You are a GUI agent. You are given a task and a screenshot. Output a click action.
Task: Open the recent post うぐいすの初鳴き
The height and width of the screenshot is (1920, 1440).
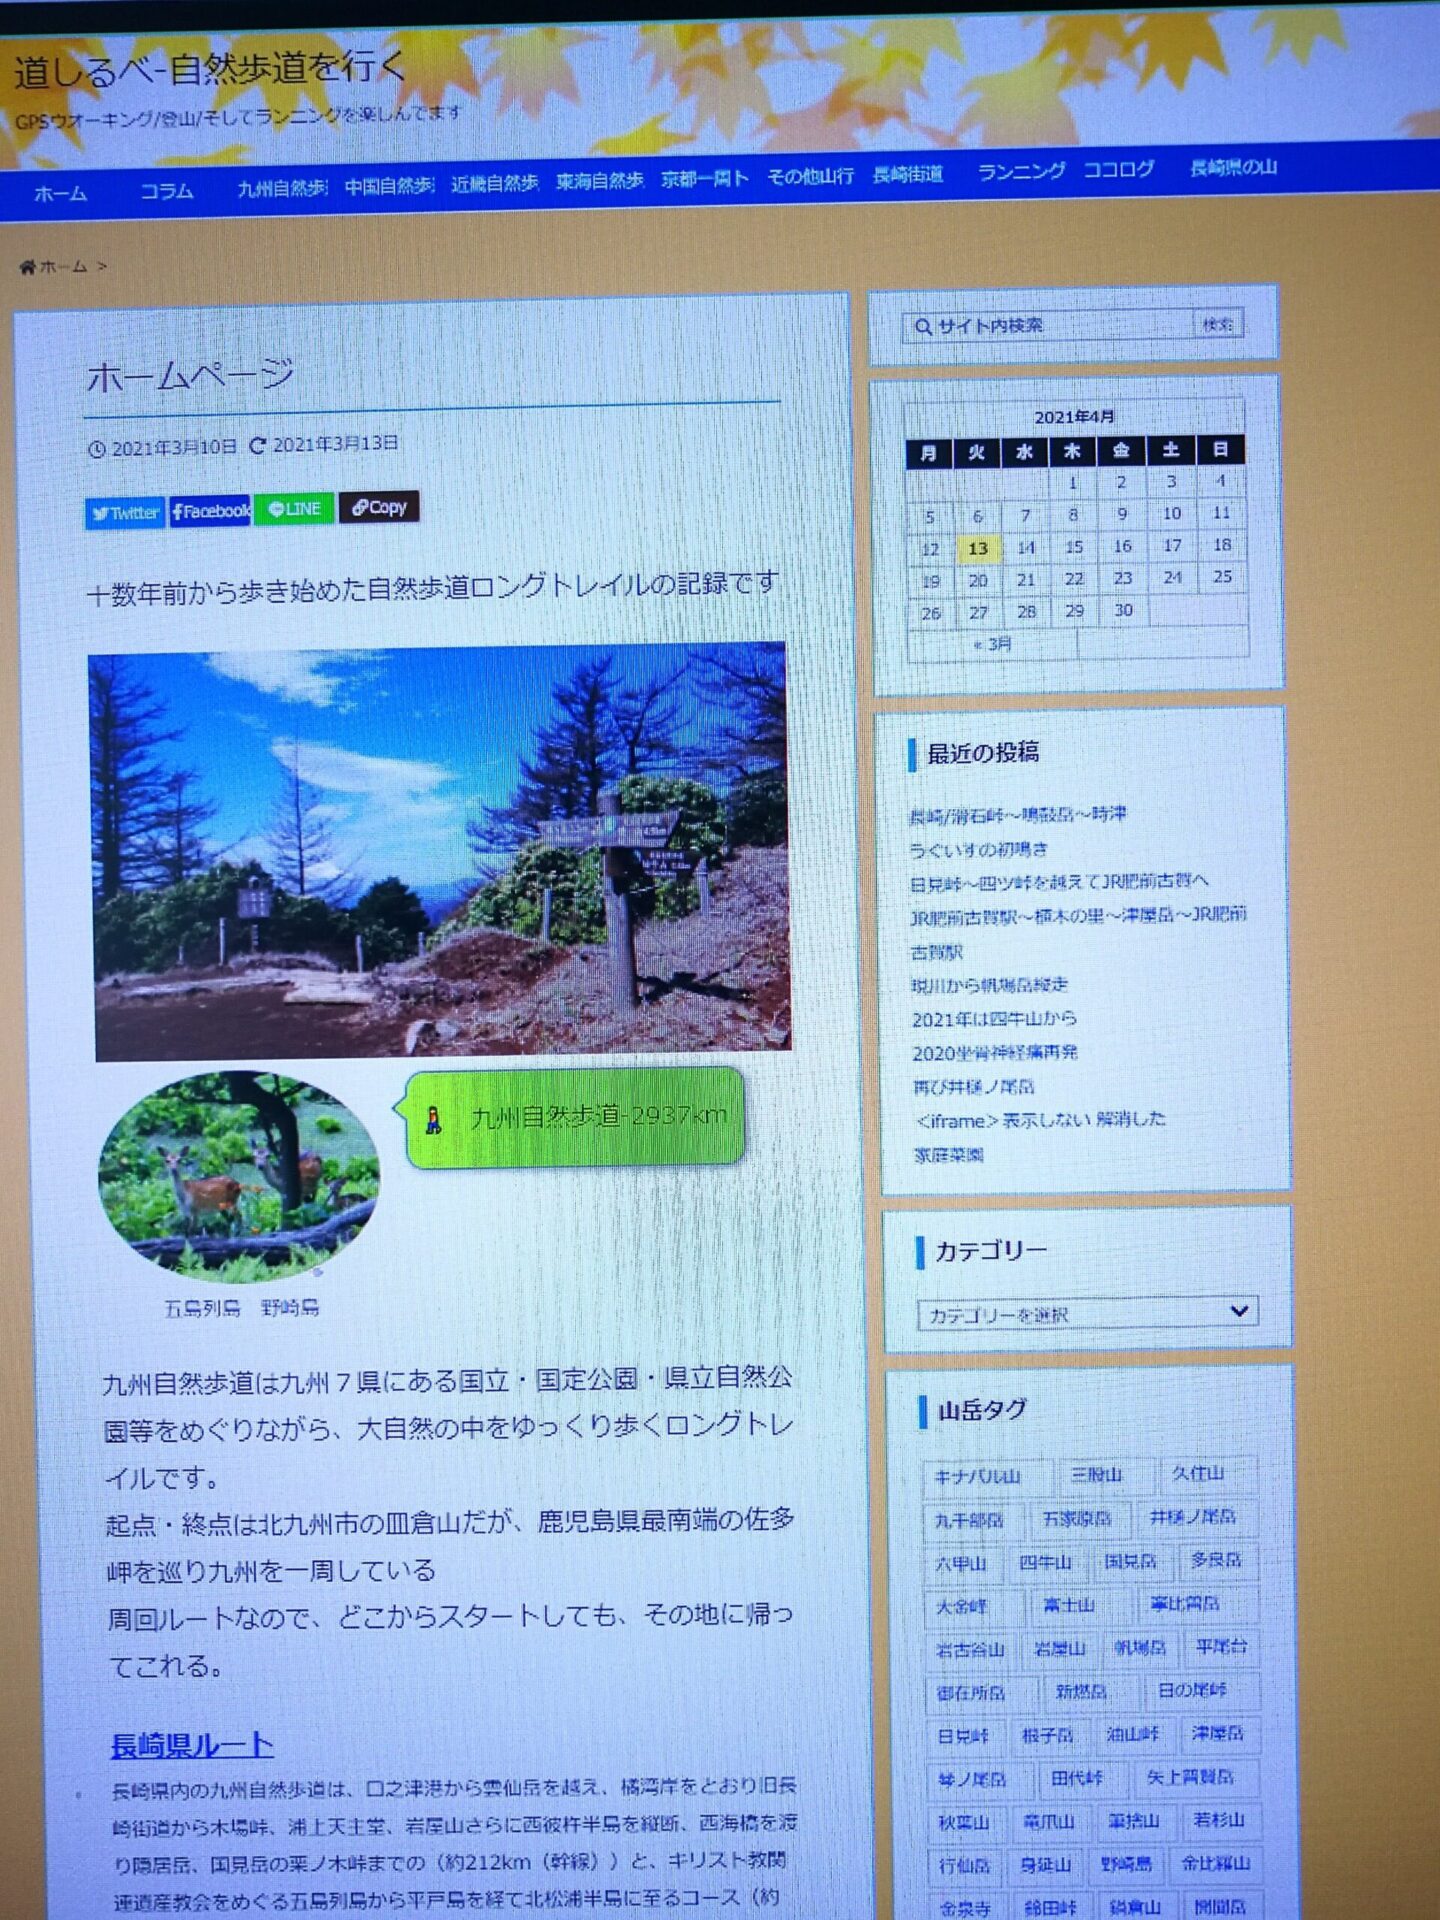pos(978,850)
